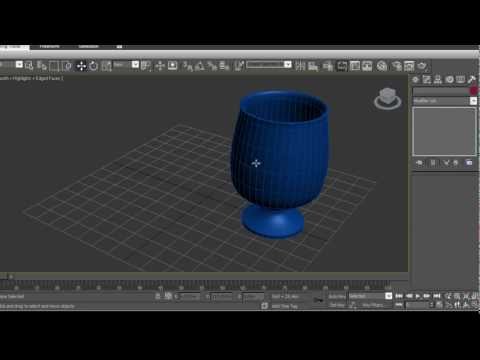Choose the Select and Scale tool
This screenshot has width=480, height=360.
click(x=106, y=66)
